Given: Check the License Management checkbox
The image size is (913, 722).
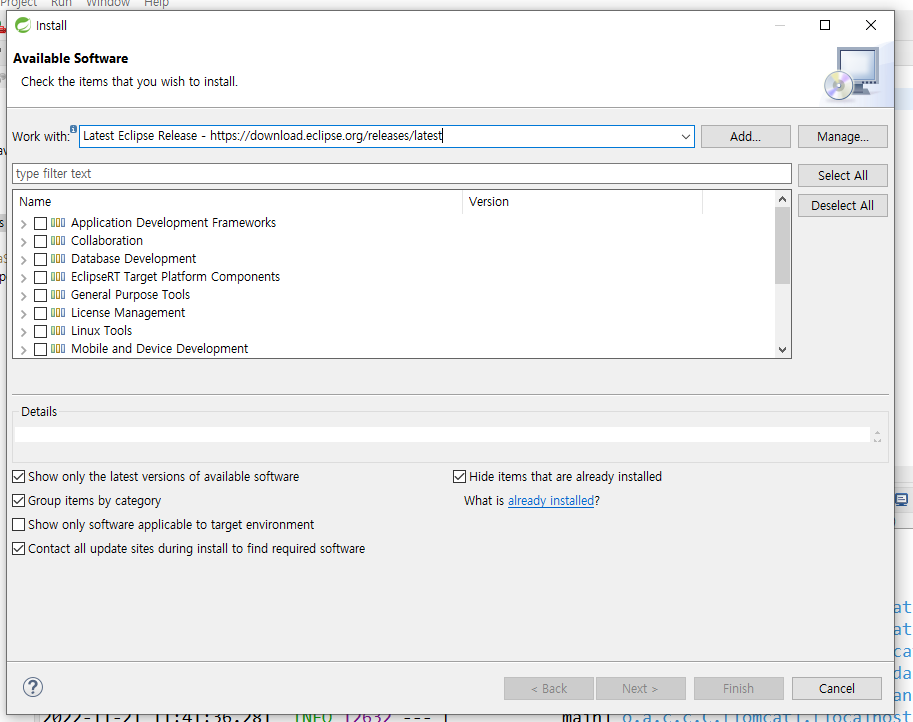Looking at the screenshot, I should point(40,313).
